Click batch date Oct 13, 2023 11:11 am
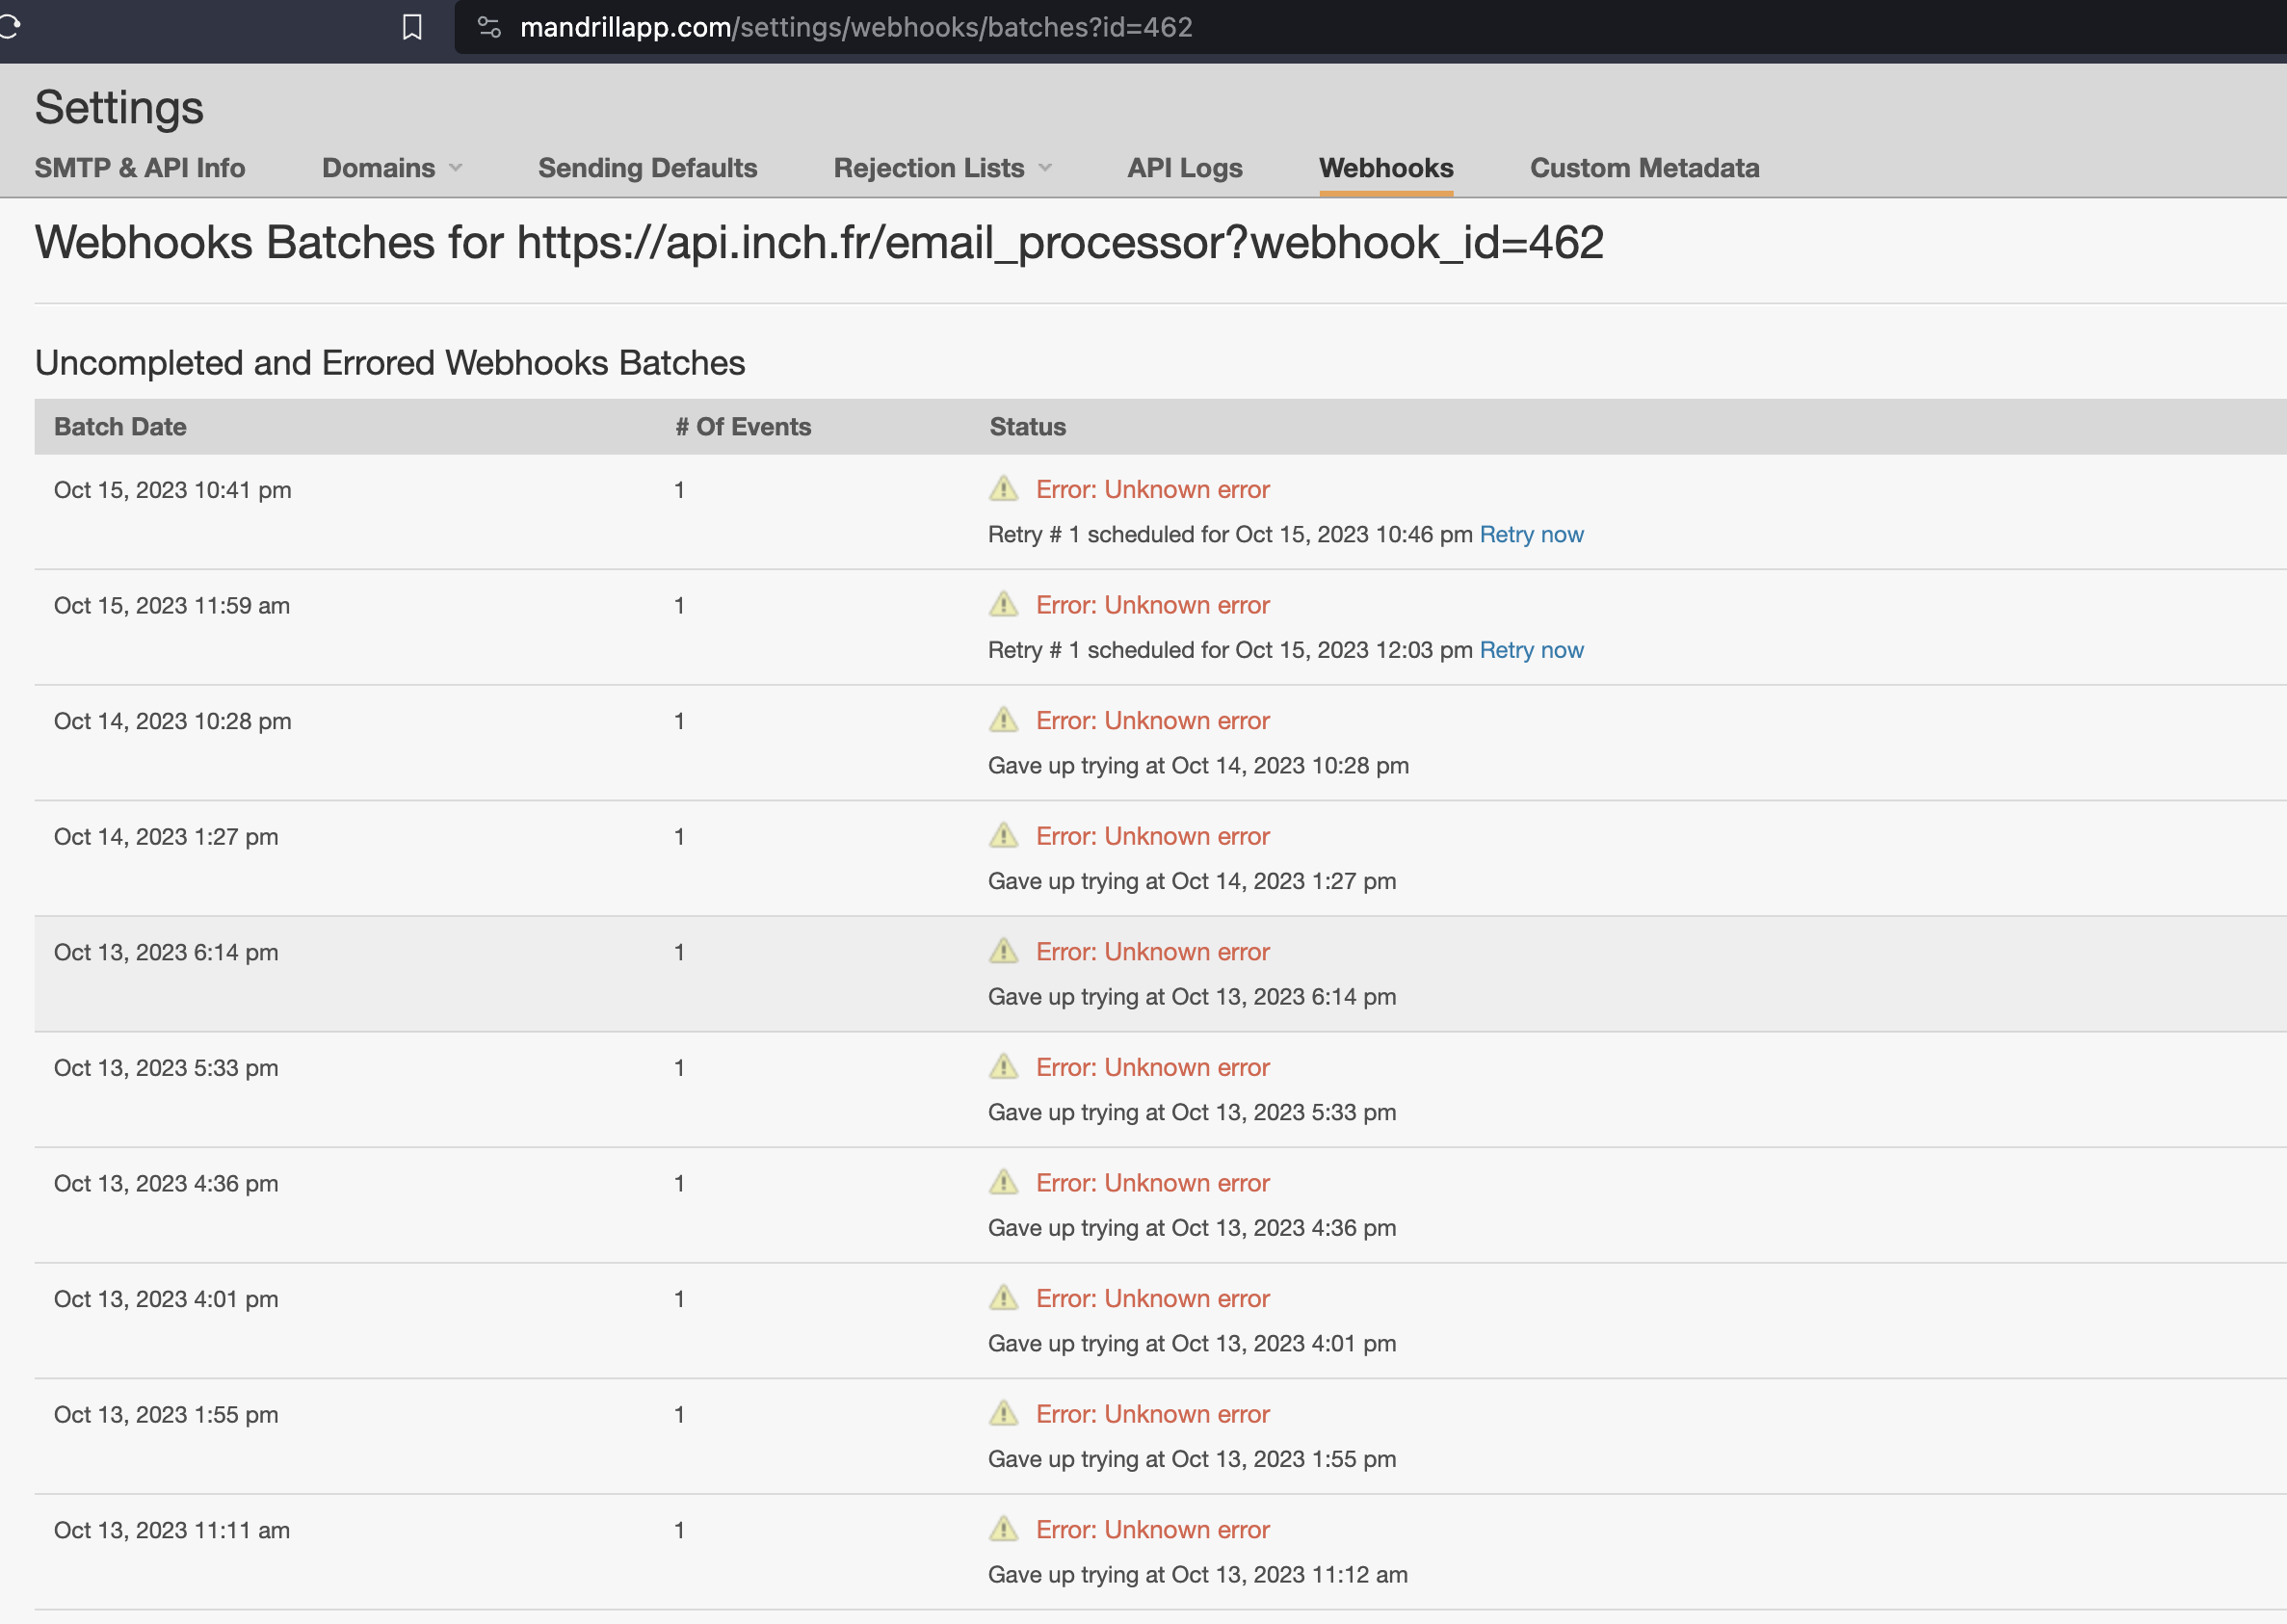The image size is (2287, 1624). point(172,1530)
